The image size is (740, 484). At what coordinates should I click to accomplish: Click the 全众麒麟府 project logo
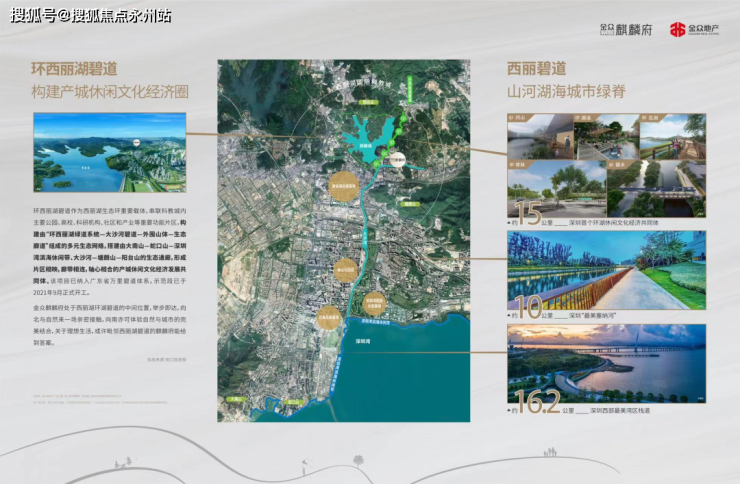(626, 29)
